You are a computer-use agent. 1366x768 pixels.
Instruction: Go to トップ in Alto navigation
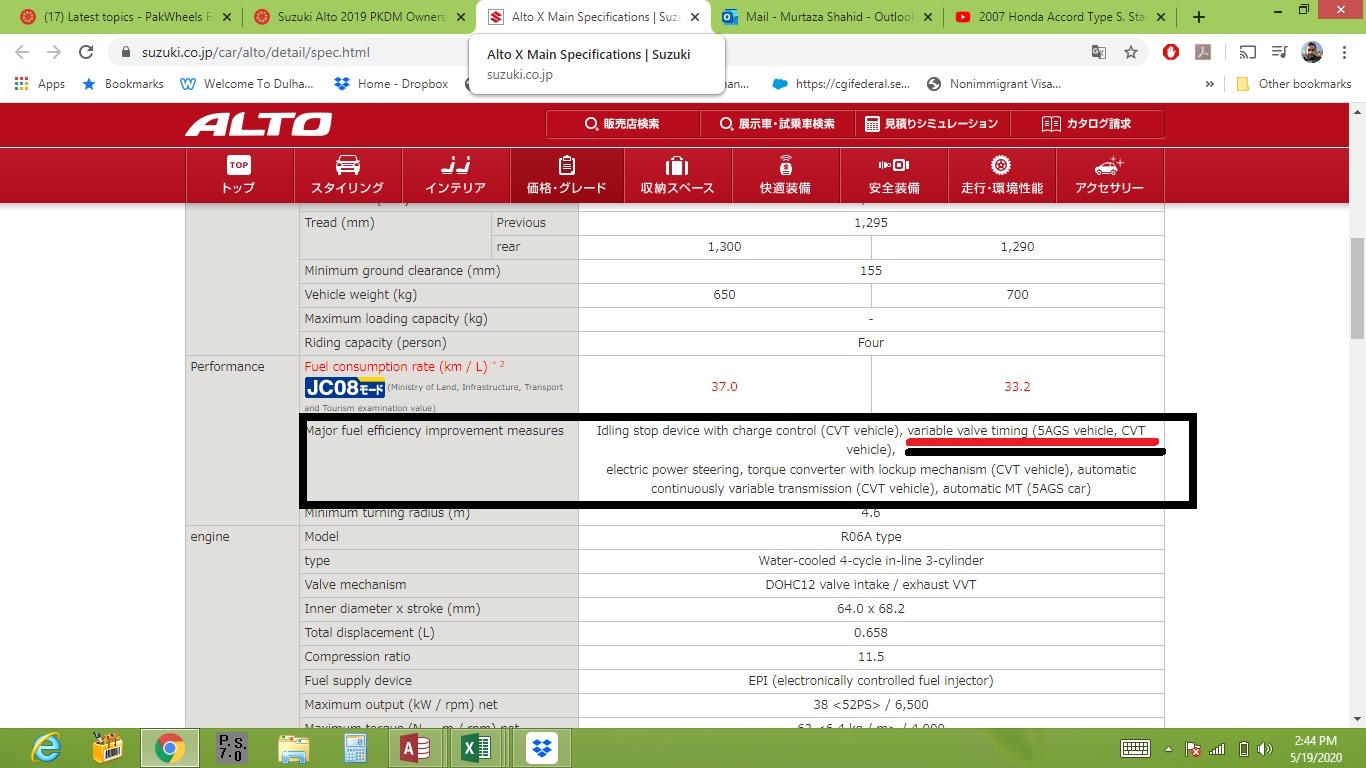pos(238,175)
